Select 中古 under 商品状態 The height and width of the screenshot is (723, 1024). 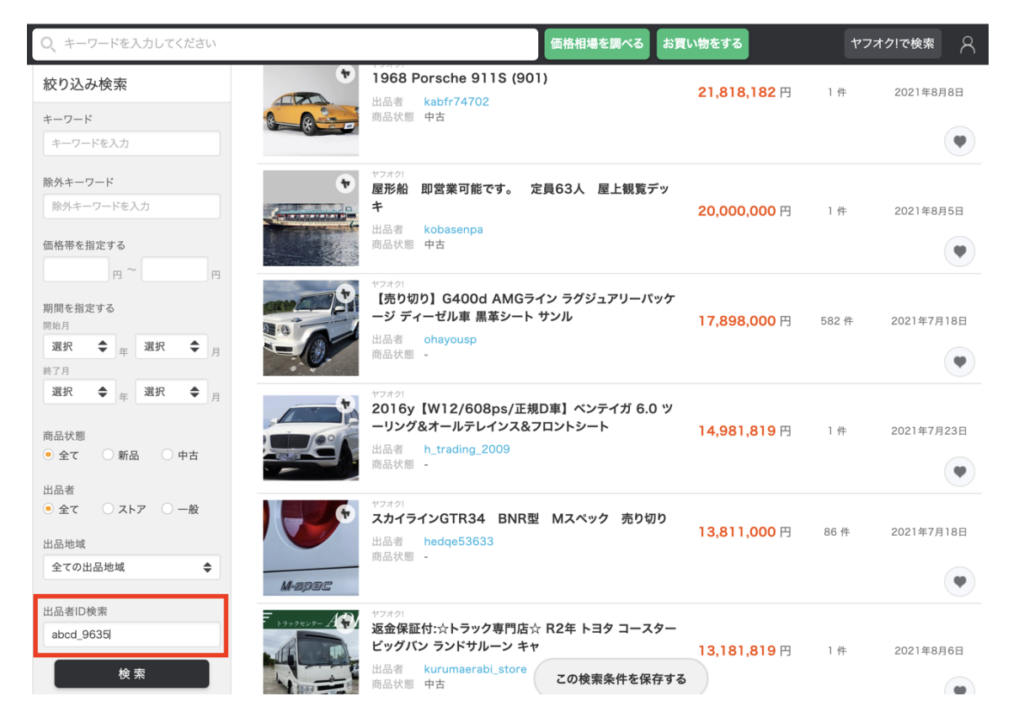[x=167, y=455]
